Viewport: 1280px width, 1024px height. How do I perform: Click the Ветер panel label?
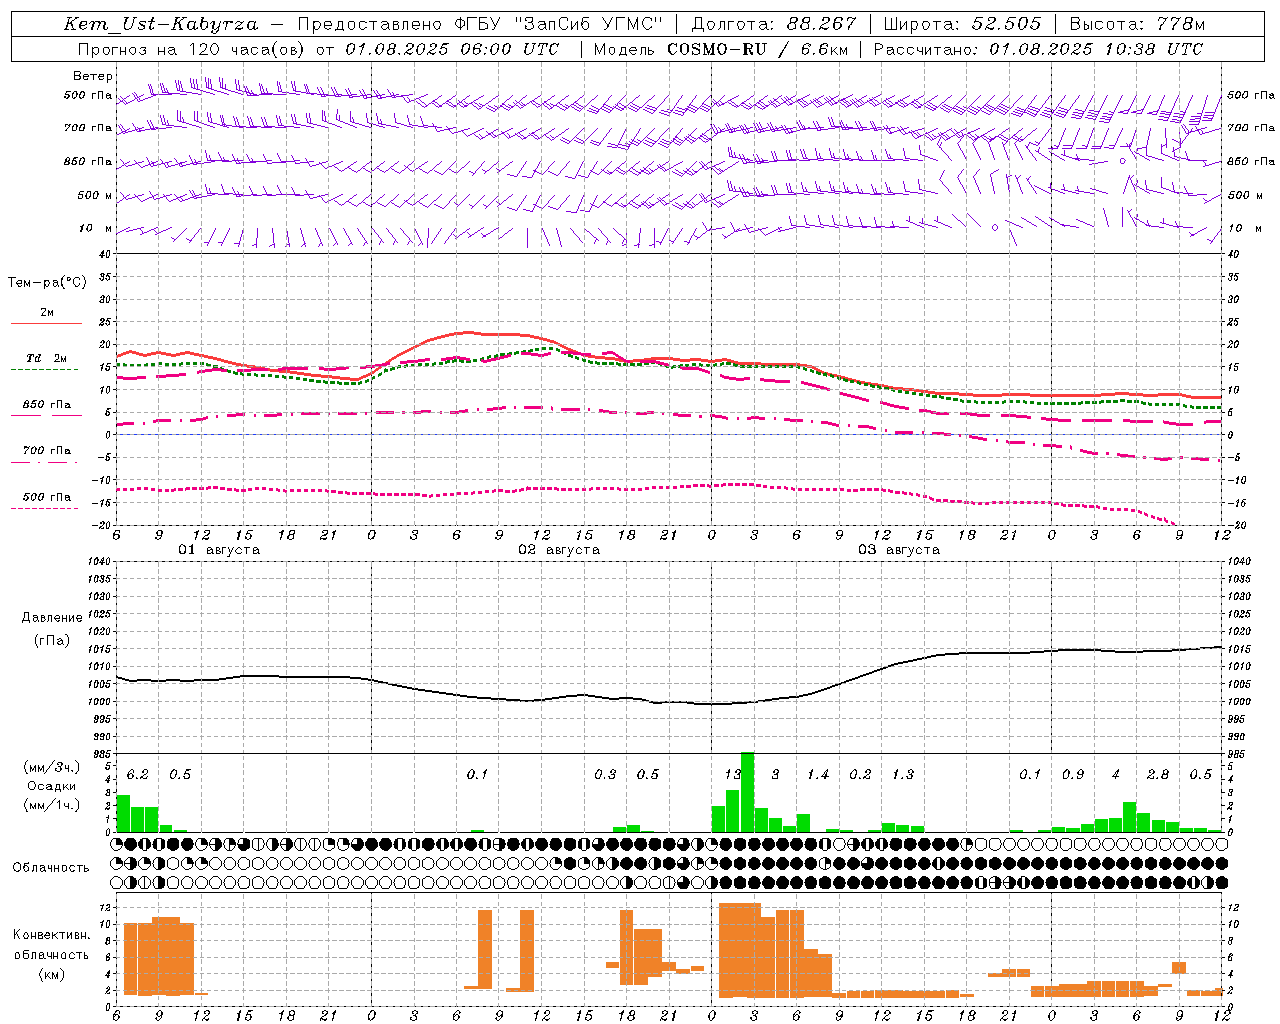(92, 76)
